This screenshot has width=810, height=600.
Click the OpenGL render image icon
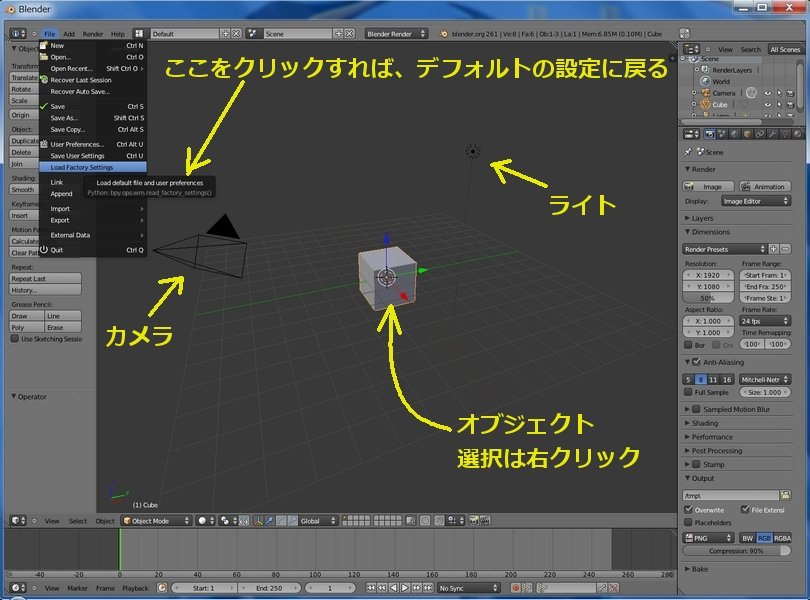click(473, 521)
